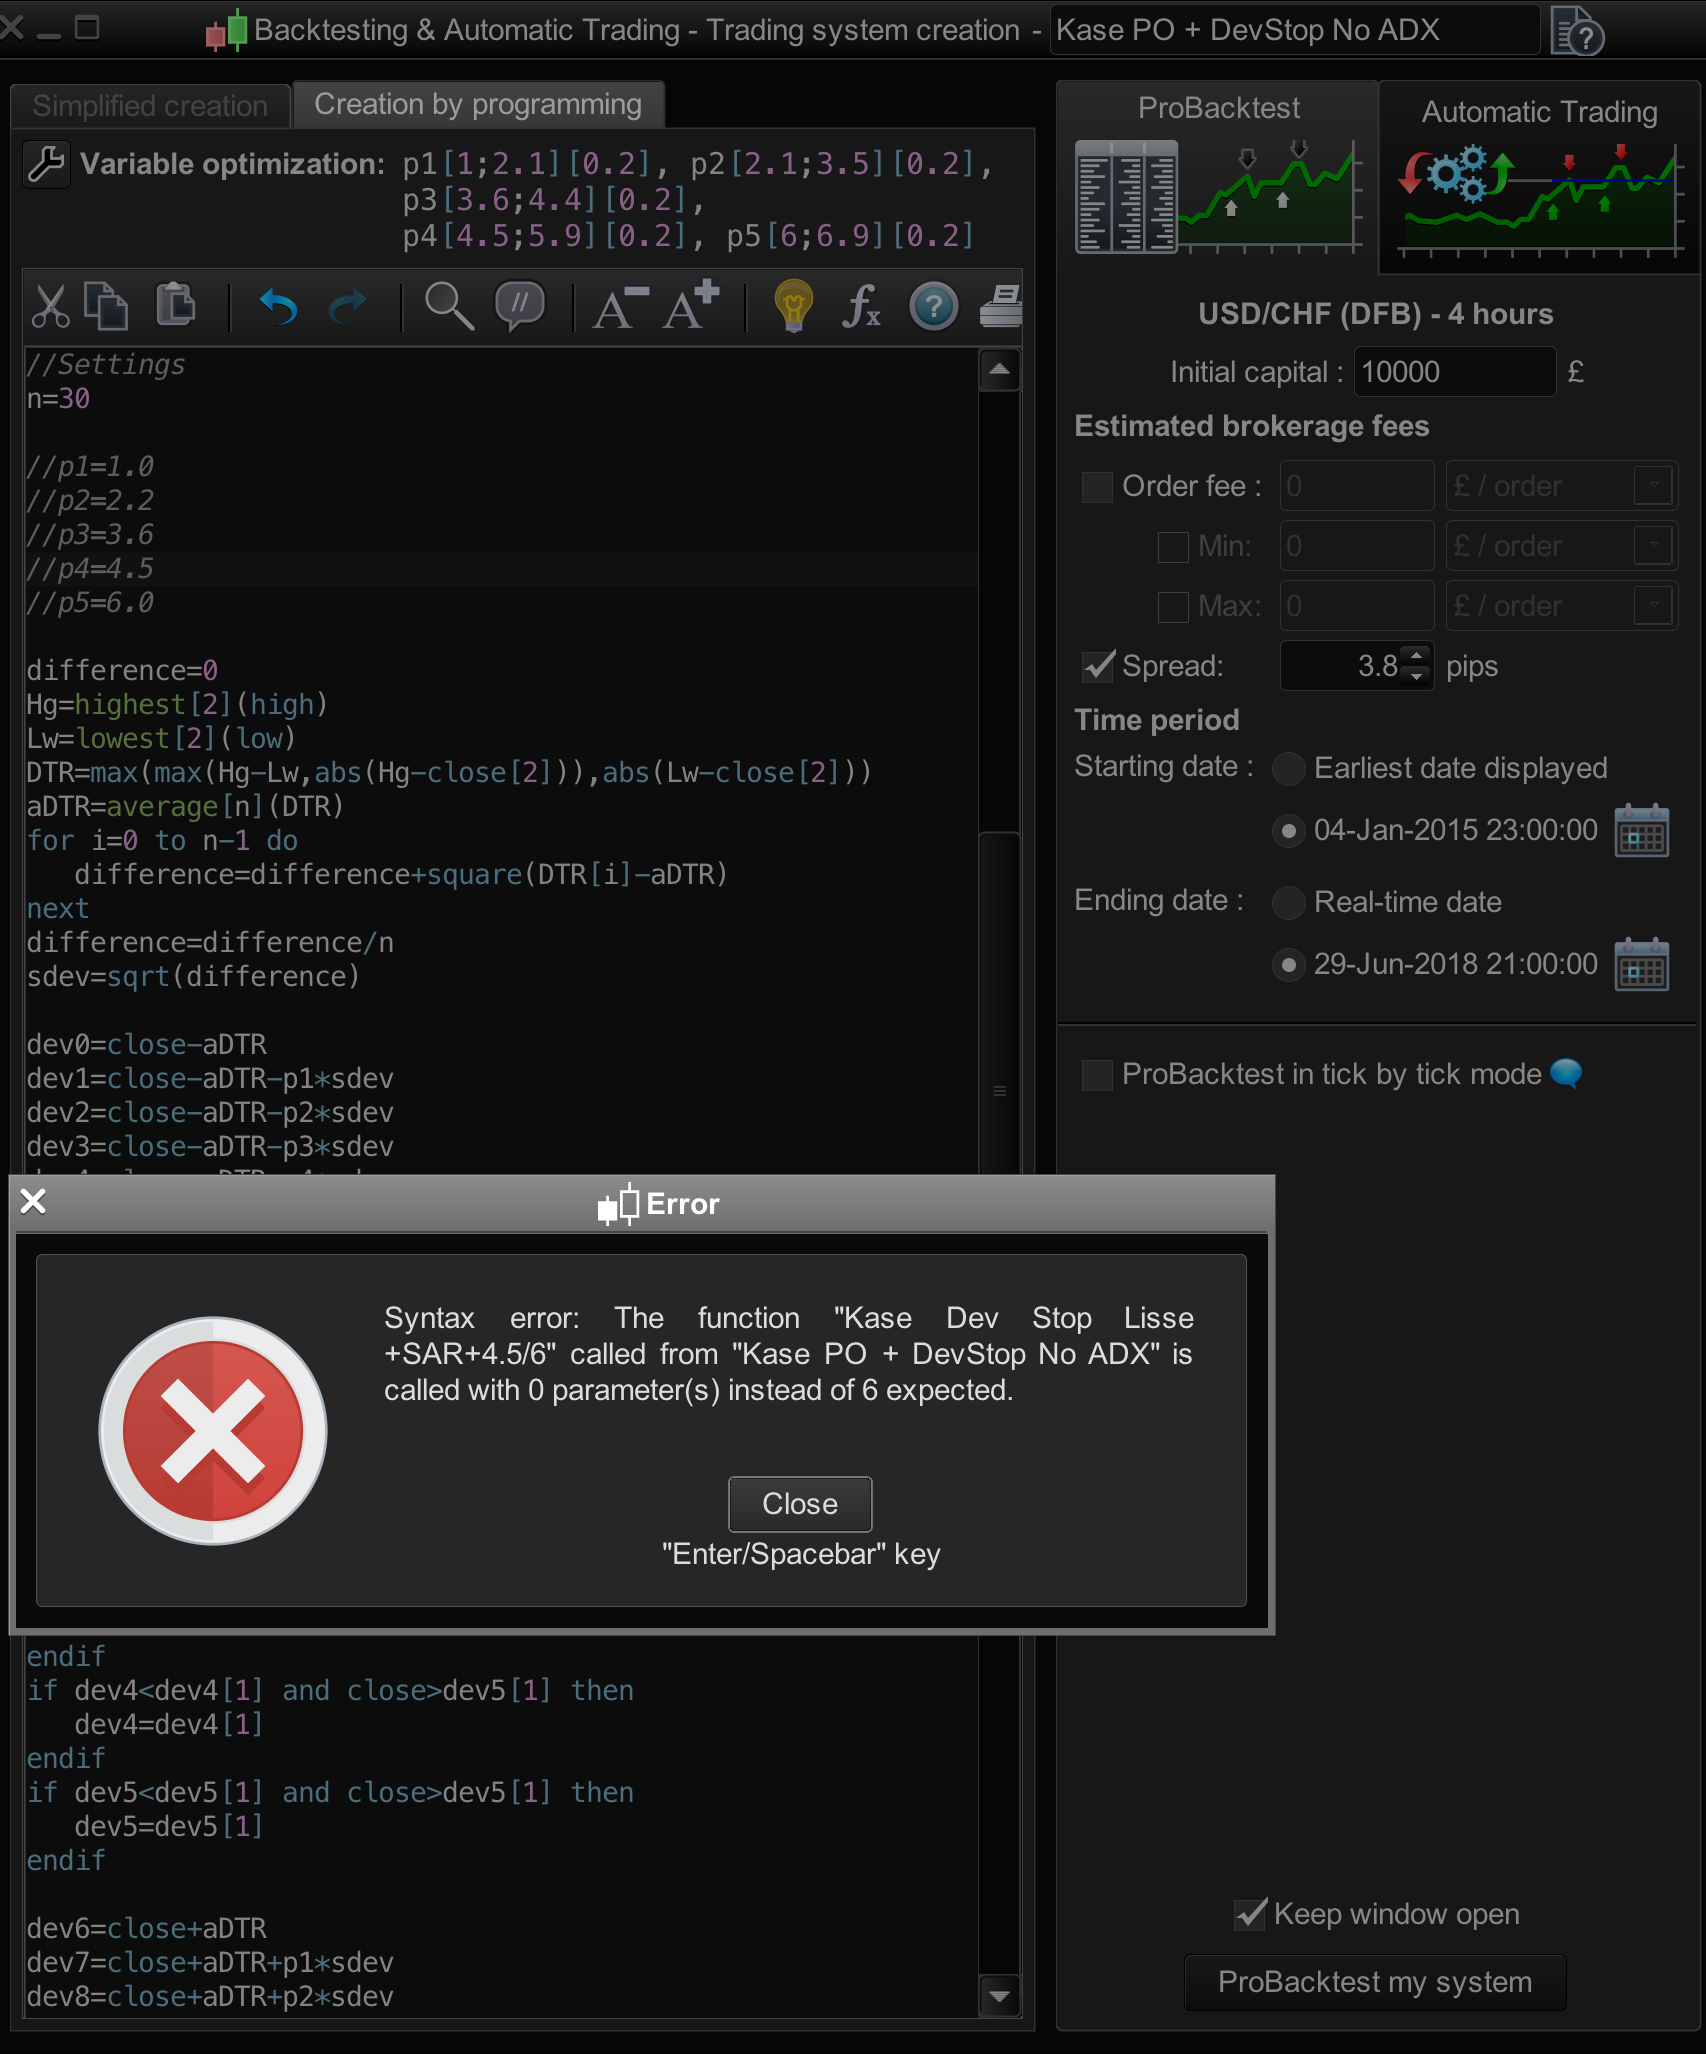Pick ending date with calendar icon
Image resolution: width=1706 pixels, height=2054 pixels.
[1641, 965]
